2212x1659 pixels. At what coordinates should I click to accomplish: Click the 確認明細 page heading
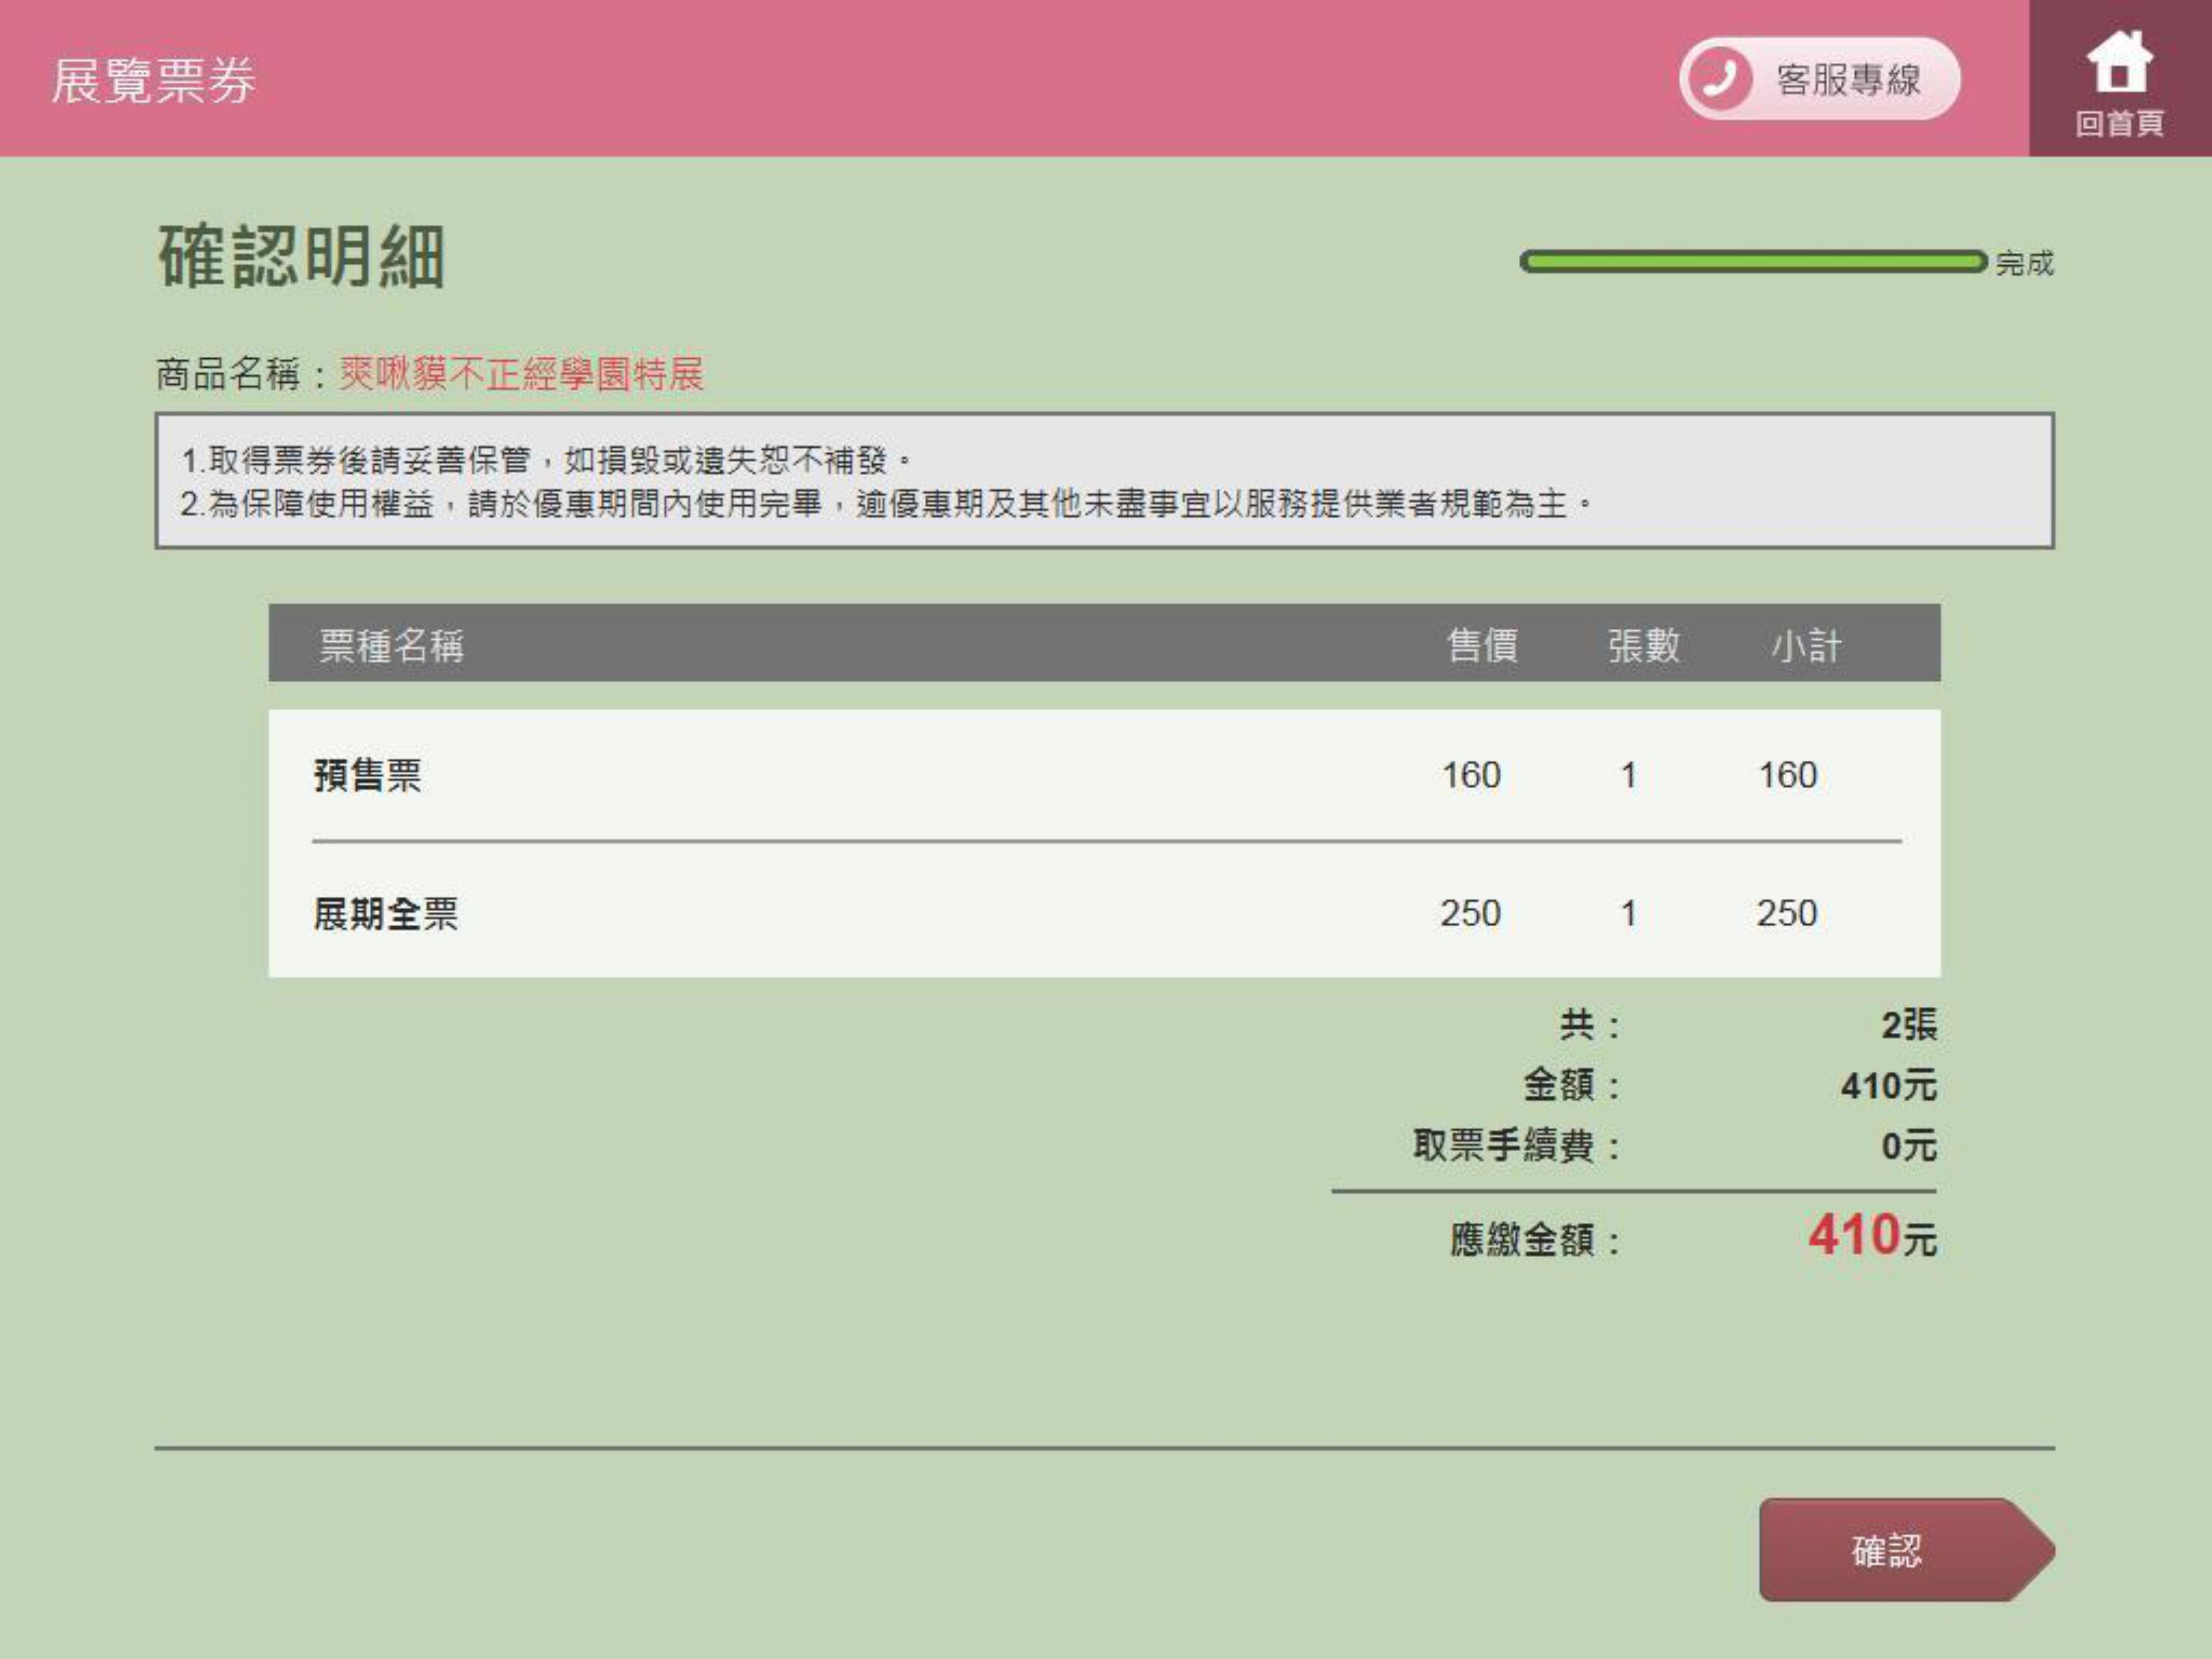click(301, 257)
